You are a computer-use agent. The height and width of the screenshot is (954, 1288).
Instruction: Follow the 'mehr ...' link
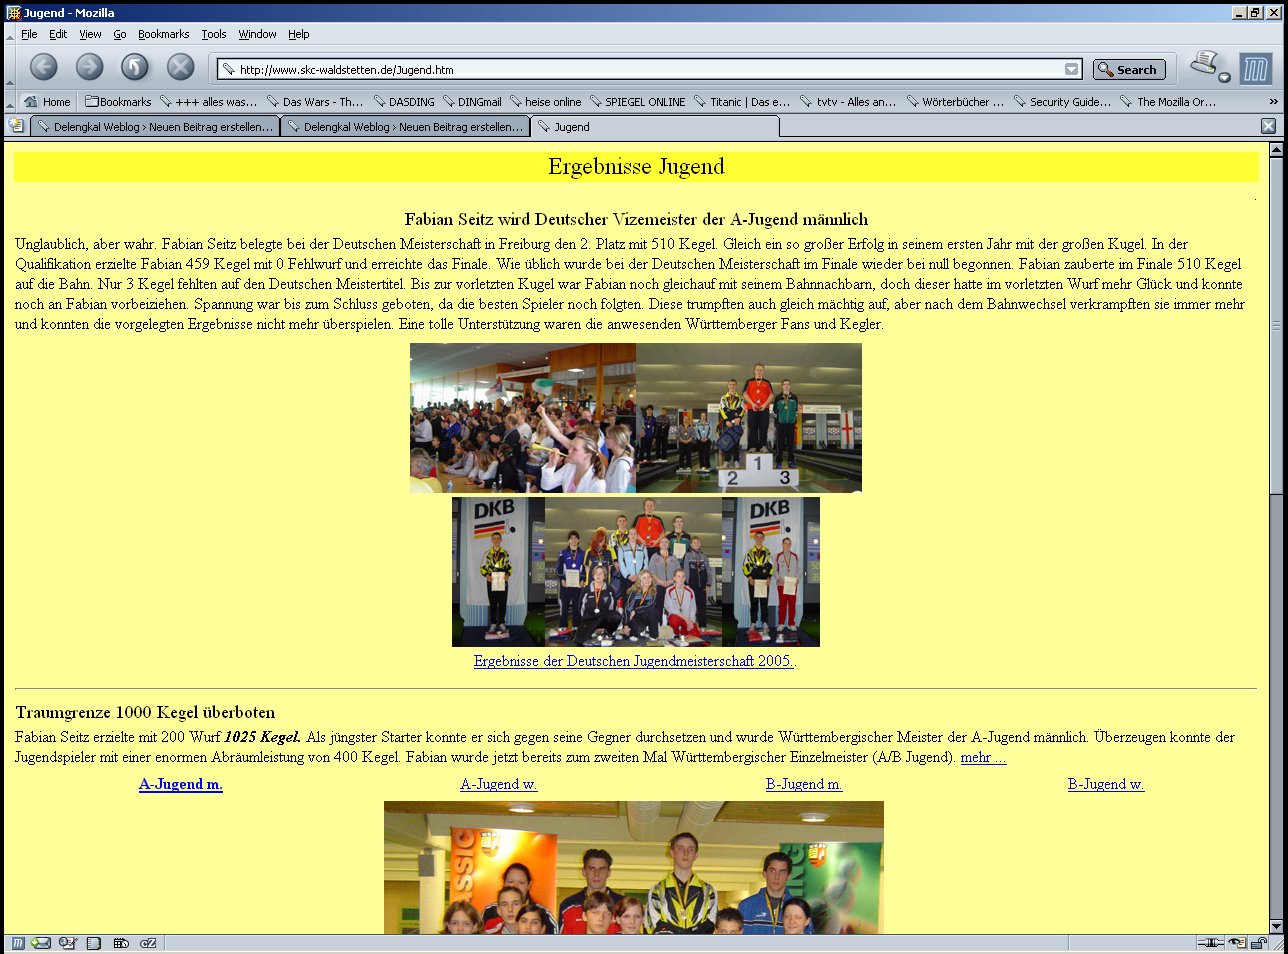tap(983, 757)
